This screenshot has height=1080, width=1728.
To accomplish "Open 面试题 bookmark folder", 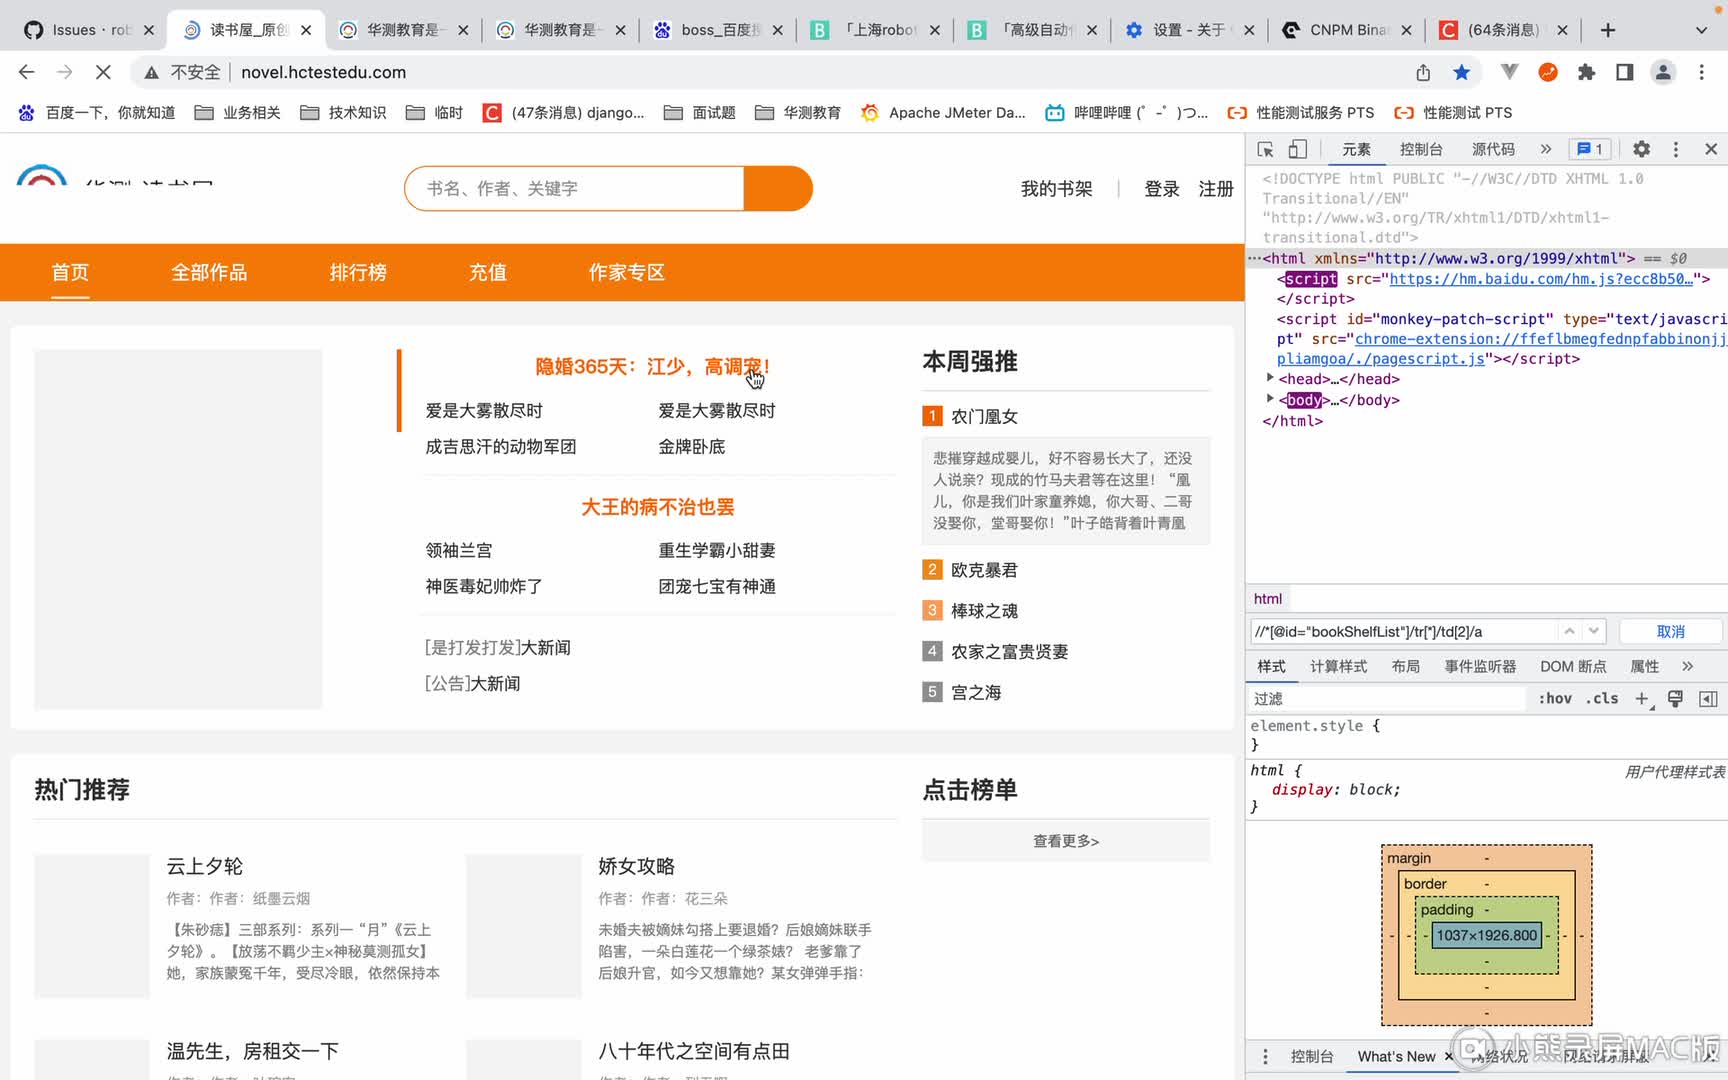I will pos(700,112).
